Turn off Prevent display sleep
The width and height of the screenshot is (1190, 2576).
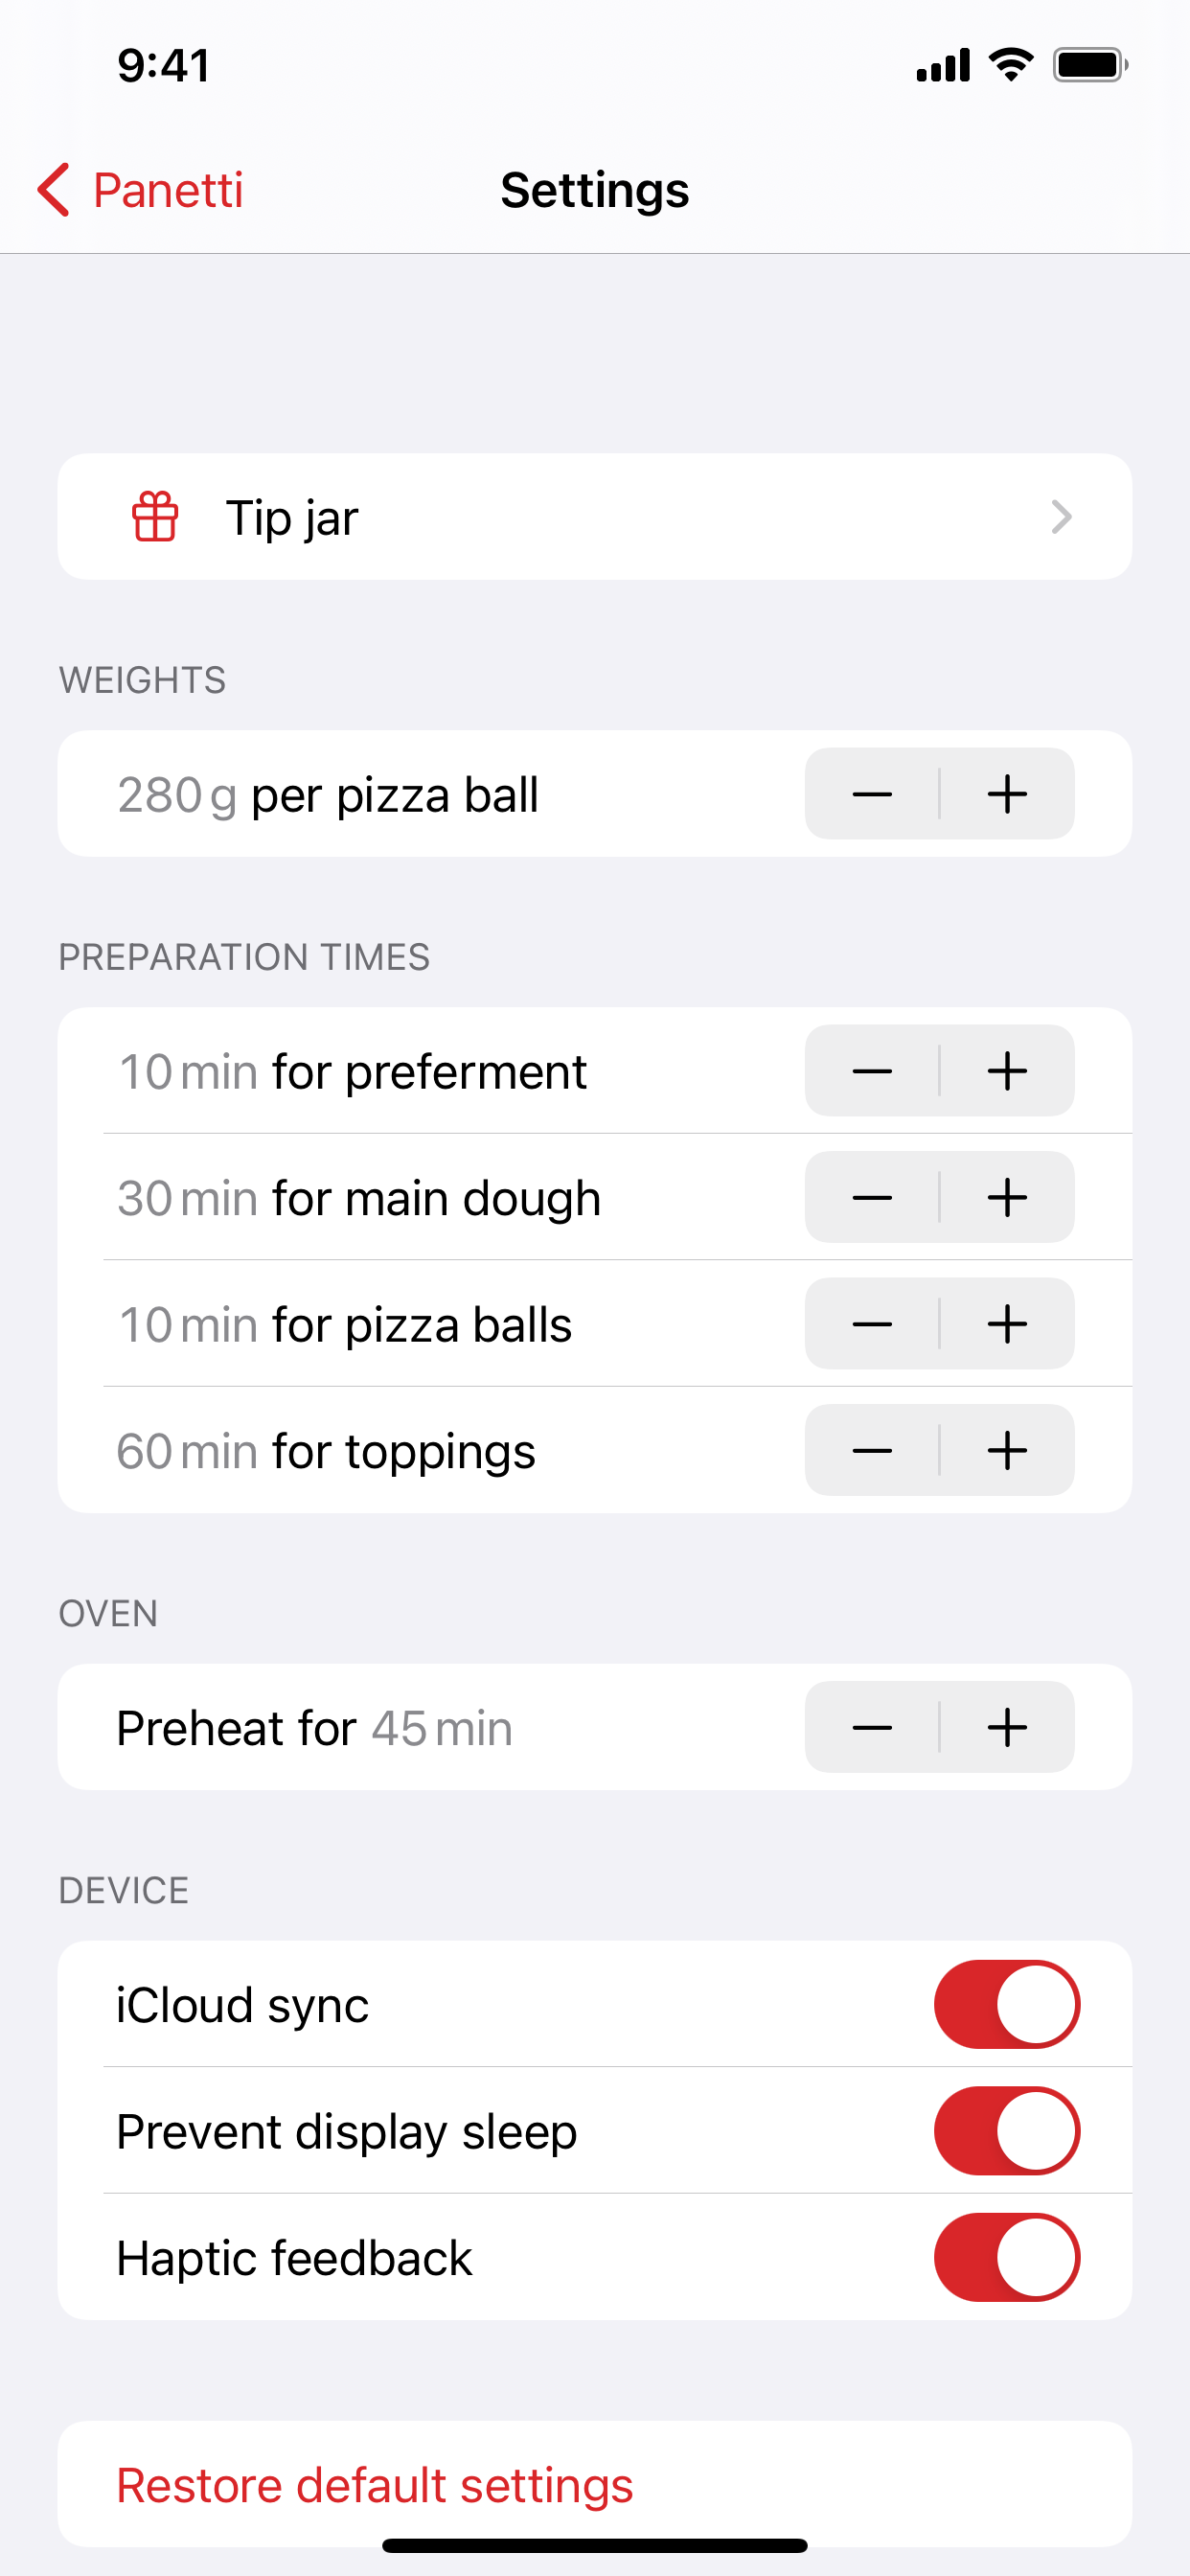click(1007, 2131)
